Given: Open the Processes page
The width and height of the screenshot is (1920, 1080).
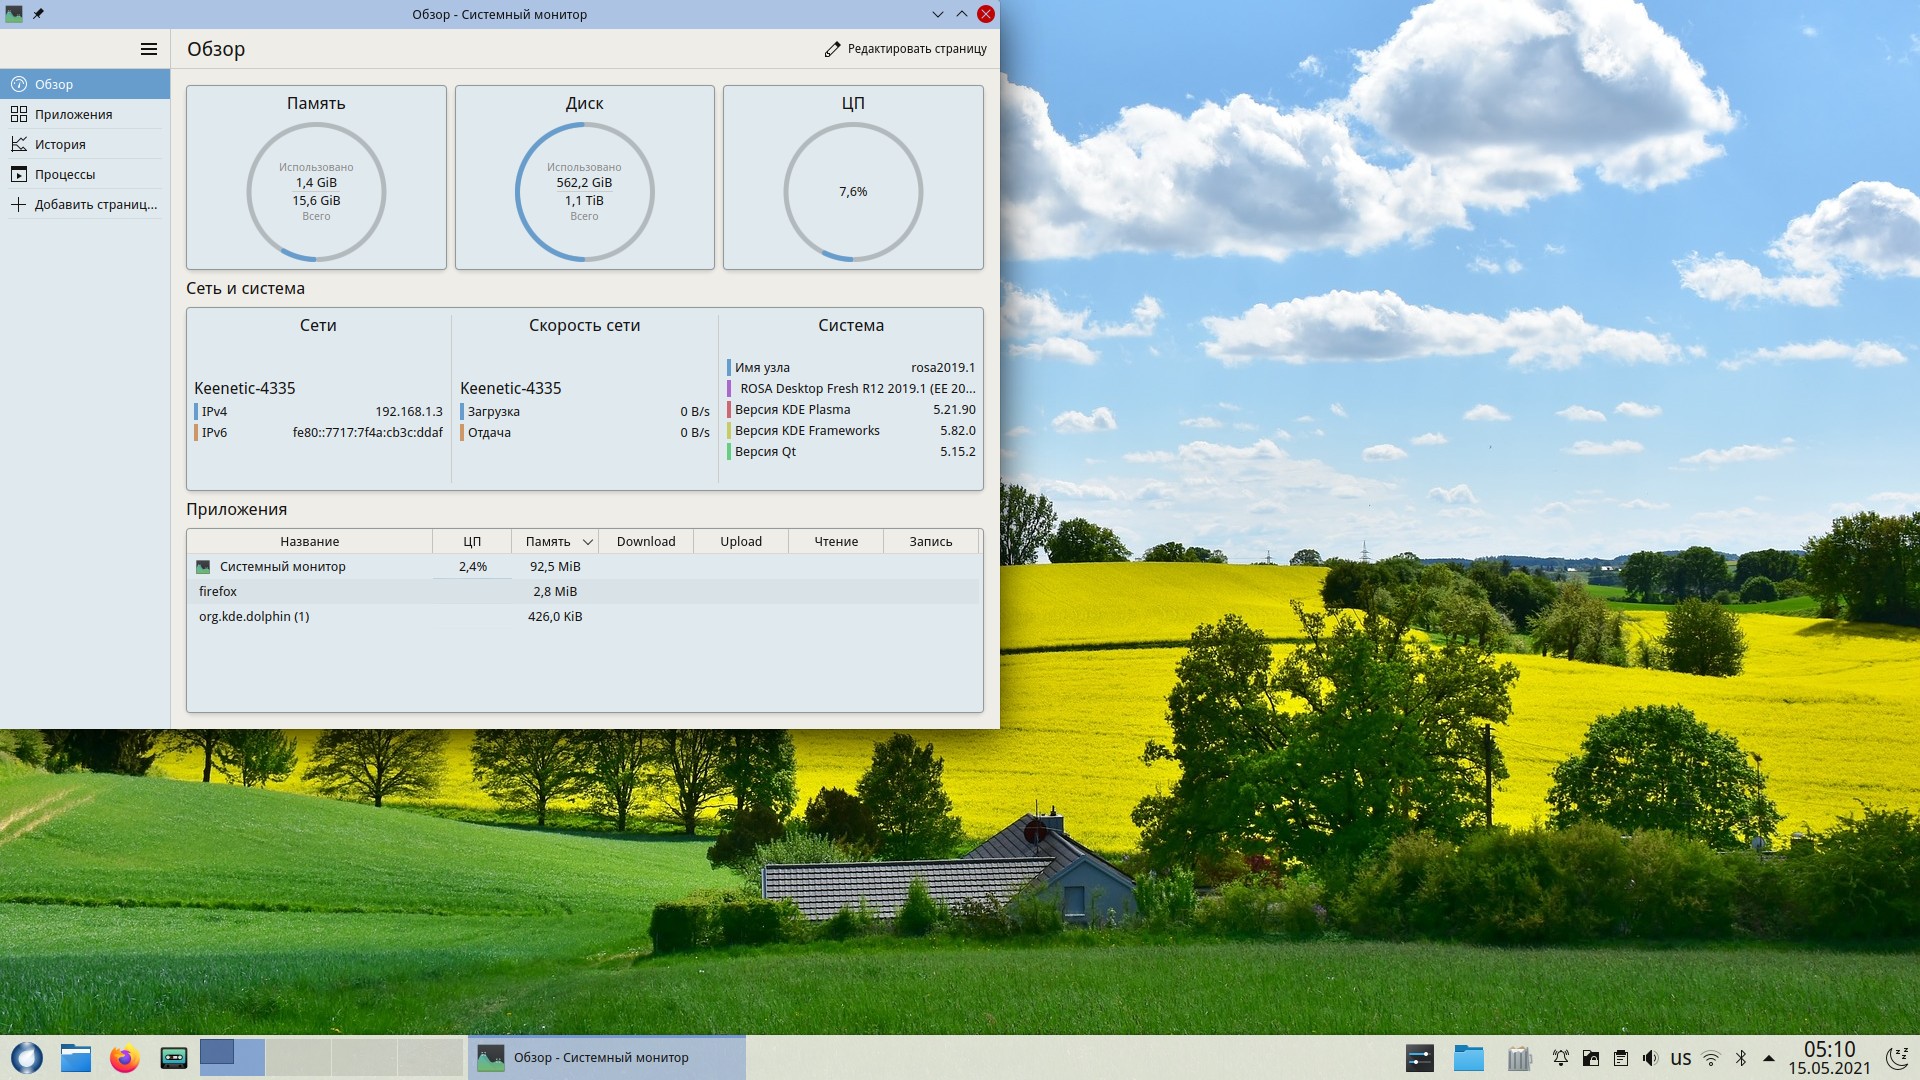Looking at the screenshot, I should point(65,174).
